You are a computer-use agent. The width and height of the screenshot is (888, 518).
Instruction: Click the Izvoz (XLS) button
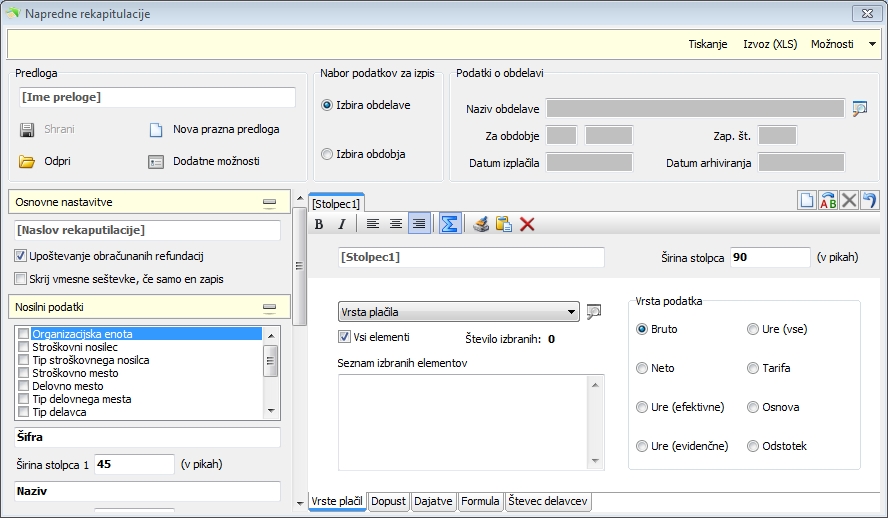tap(769, 45)
